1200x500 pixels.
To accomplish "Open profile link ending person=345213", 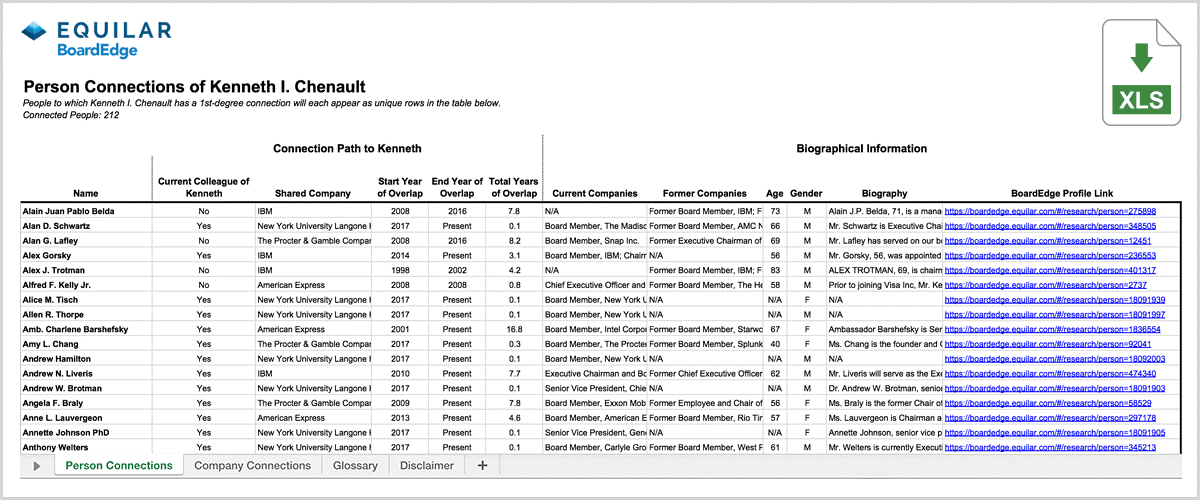I will 1050,447.
